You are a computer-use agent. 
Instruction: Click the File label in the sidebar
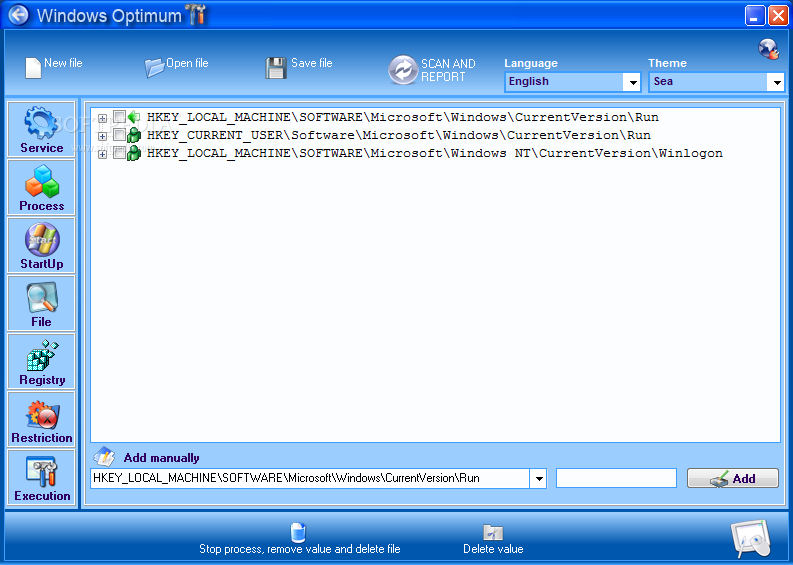click(x=41, y=322)
